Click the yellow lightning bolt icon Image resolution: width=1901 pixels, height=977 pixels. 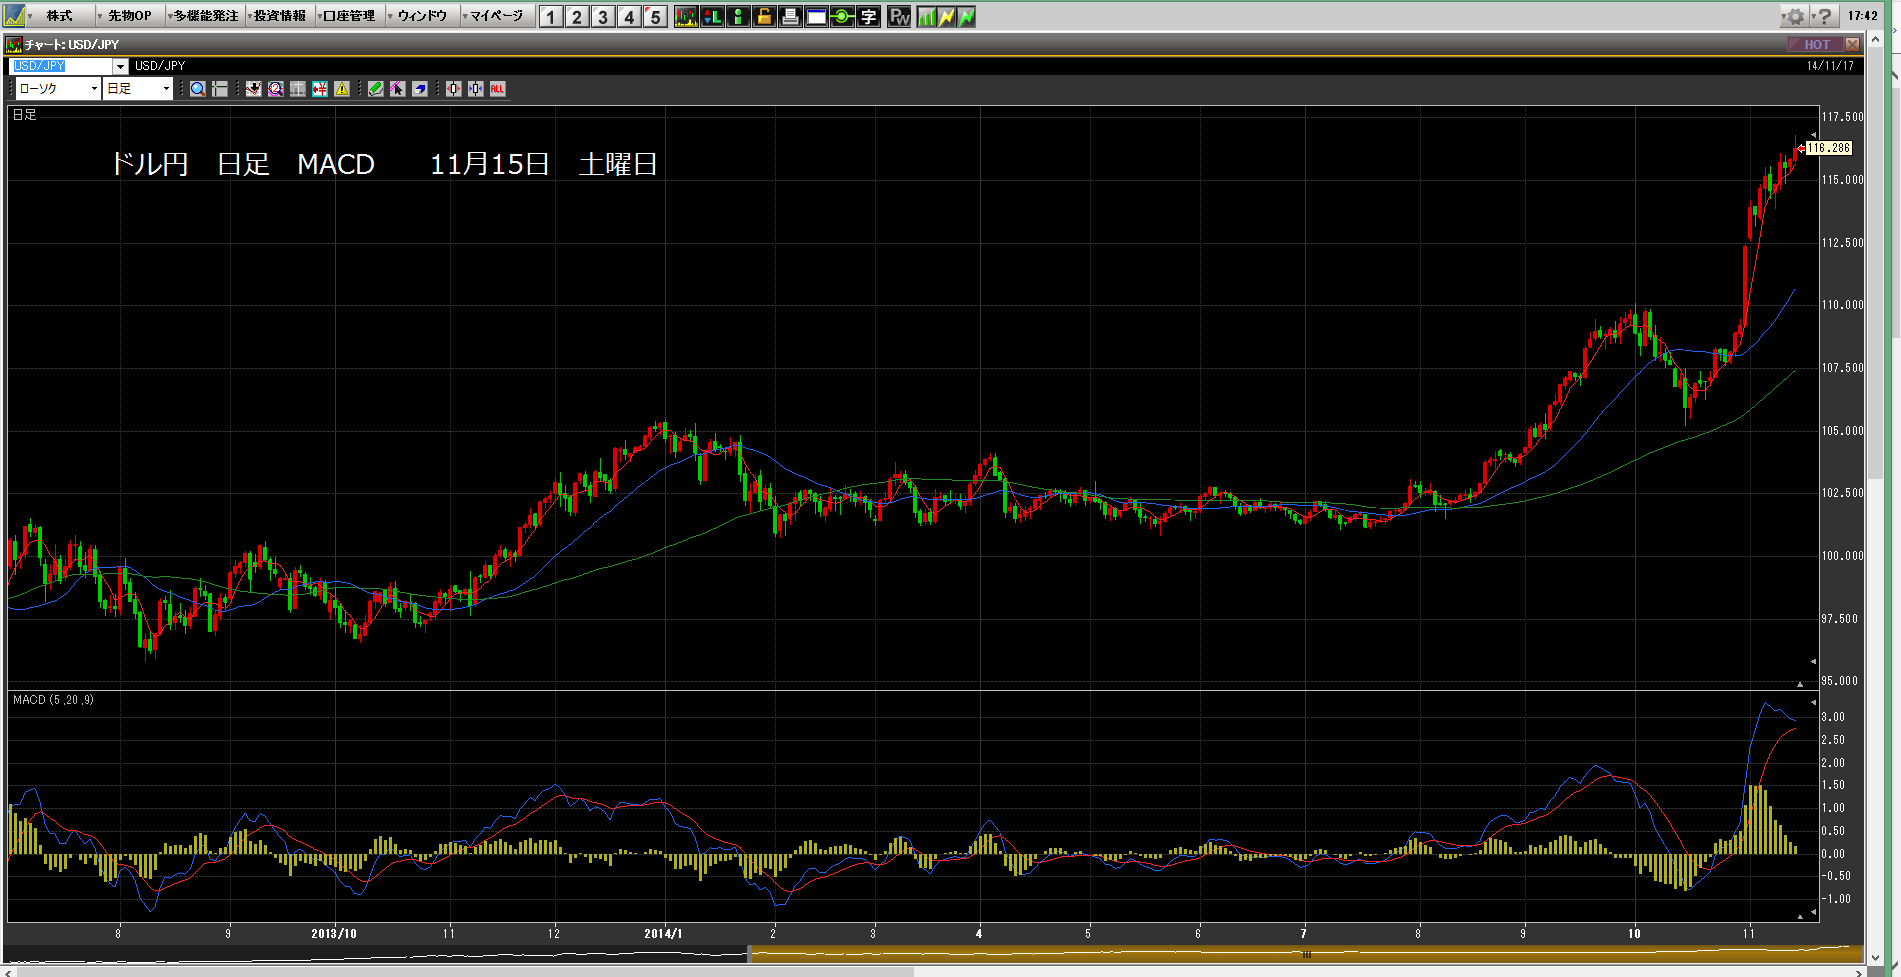pos(946,16)
